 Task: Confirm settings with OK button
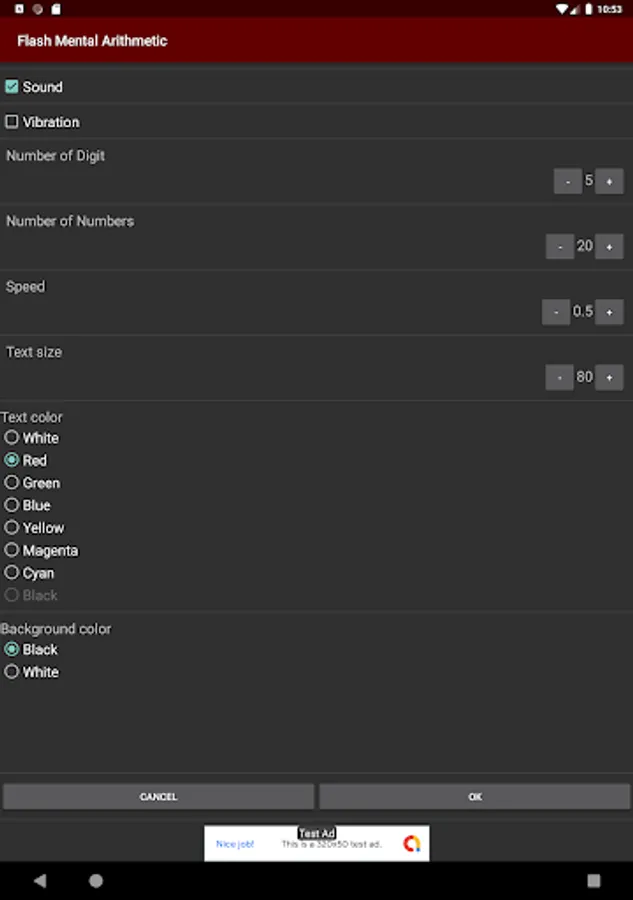(x=475, y=796)
